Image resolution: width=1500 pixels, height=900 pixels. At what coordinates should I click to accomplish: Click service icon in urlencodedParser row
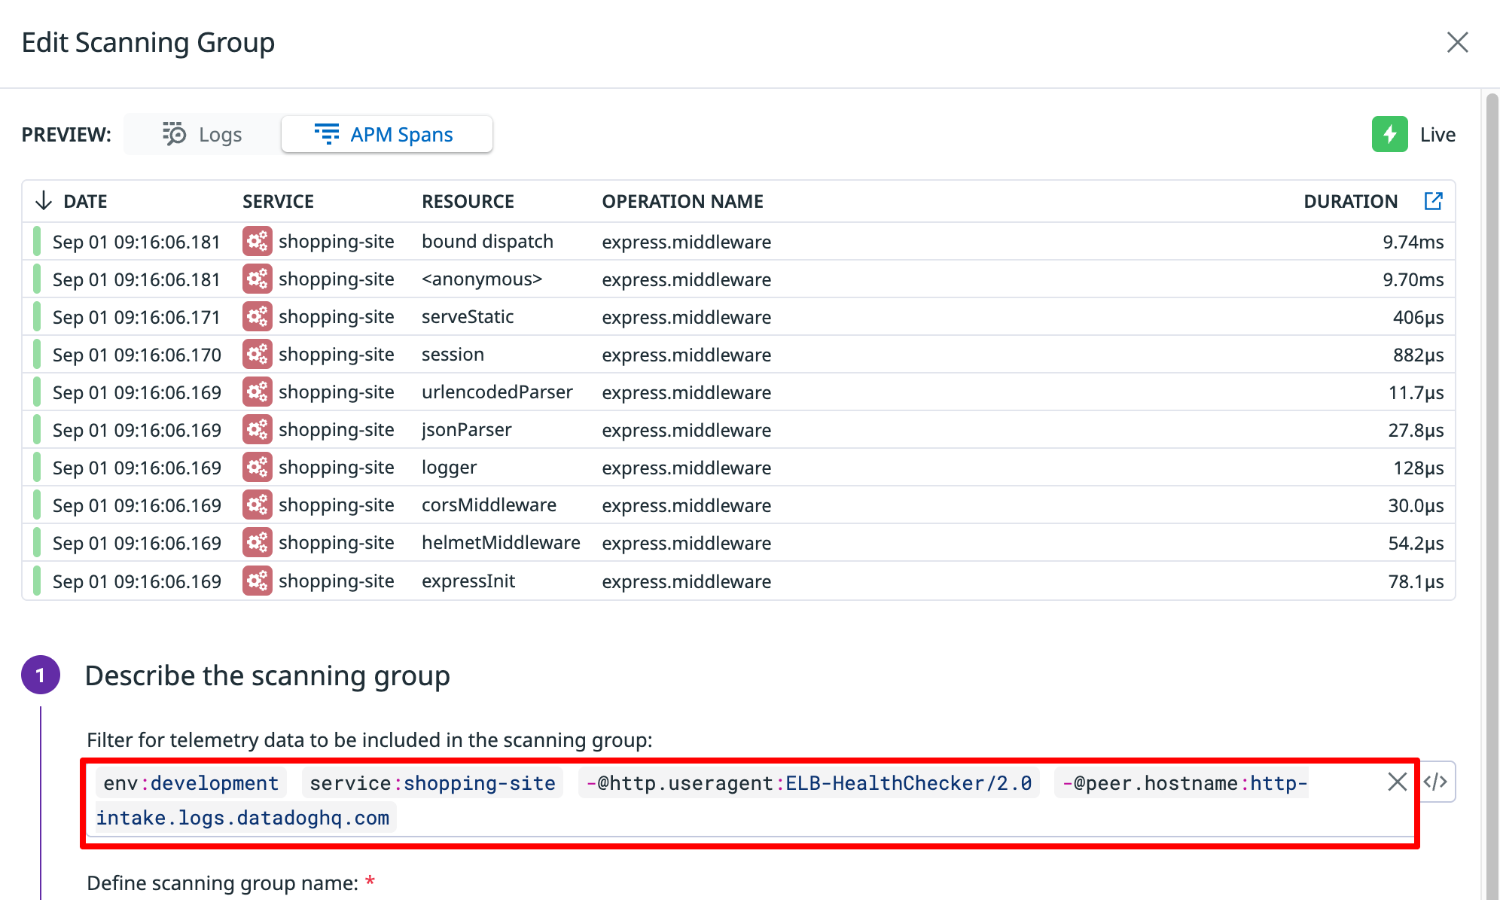click(257, 392)
